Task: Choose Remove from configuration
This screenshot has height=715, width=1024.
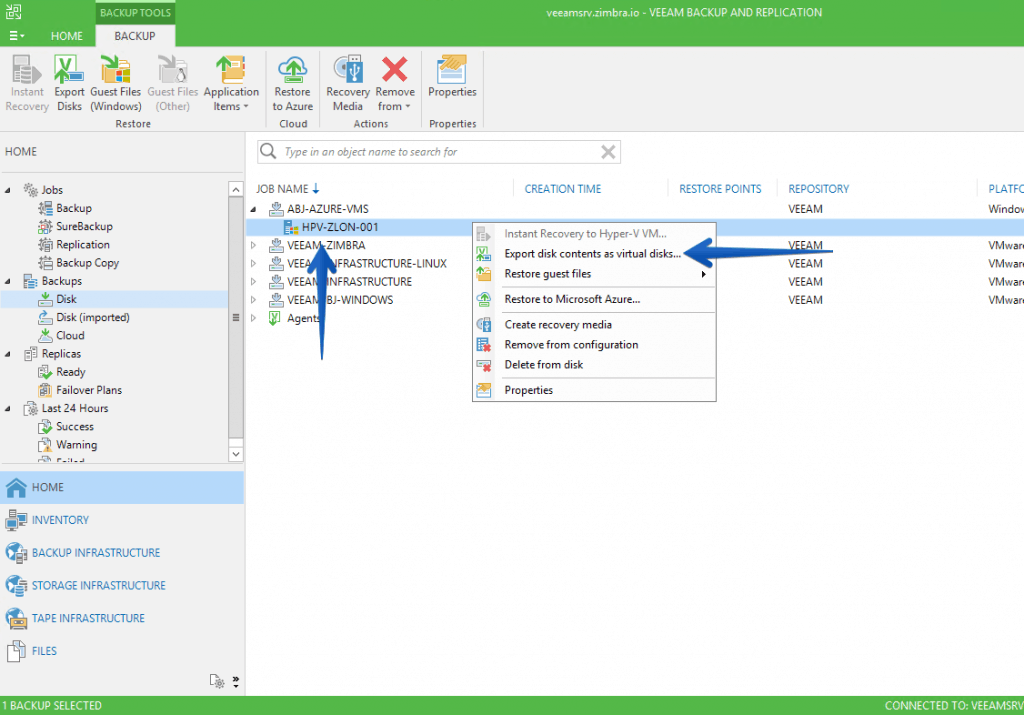Action: click(x=571, y=345)
